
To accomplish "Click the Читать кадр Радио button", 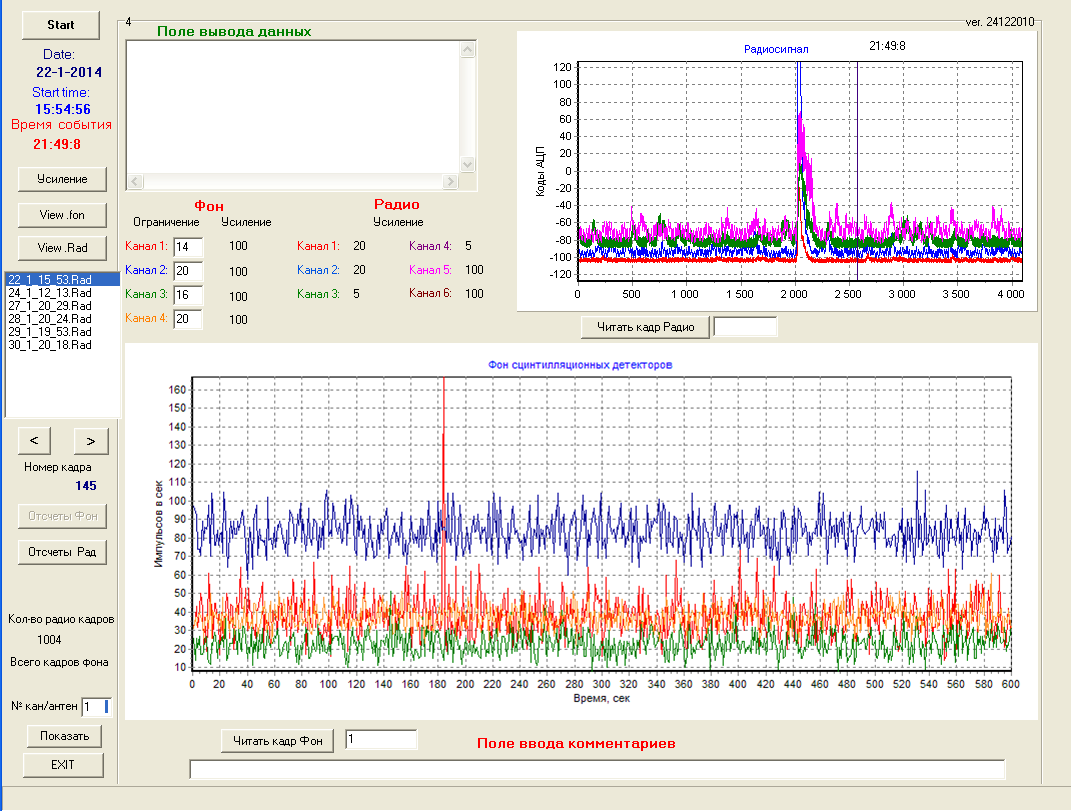I will [x=645, y=327].
